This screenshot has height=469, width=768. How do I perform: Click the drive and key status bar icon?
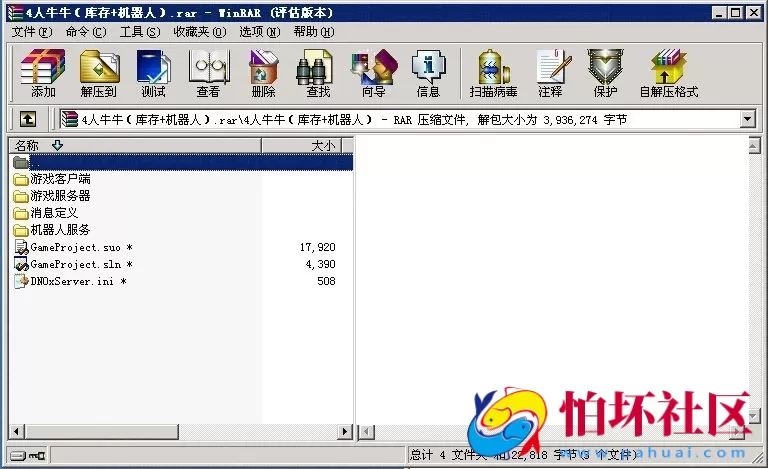click(27, 456)
